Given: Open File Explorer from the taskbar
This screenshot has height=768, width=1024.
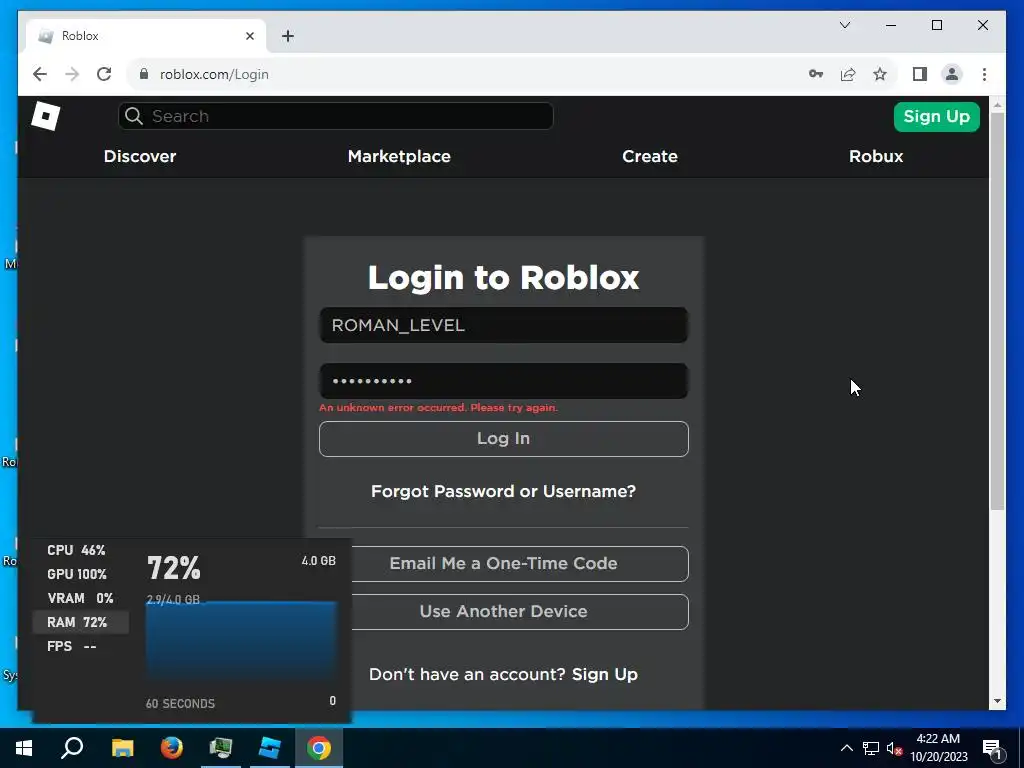Looking at the screenshot, I should (x=122, y=748).
